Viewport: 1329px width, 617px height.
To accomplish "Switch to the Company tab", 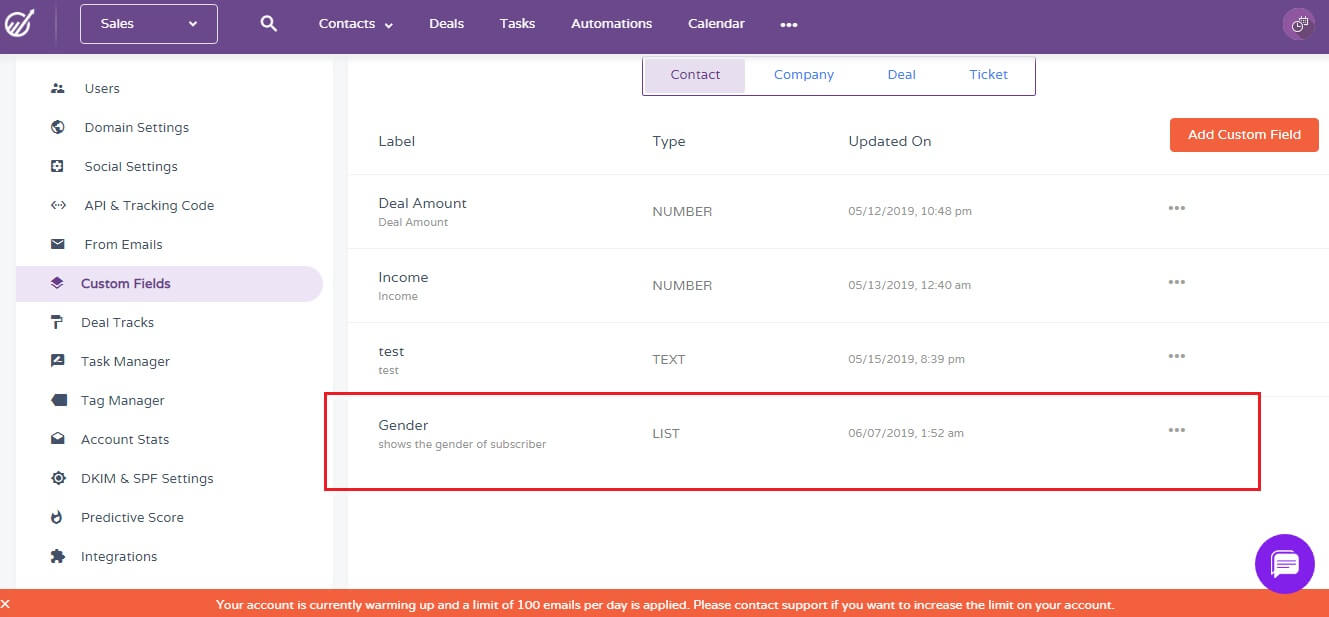I will [x=803, y=75].
